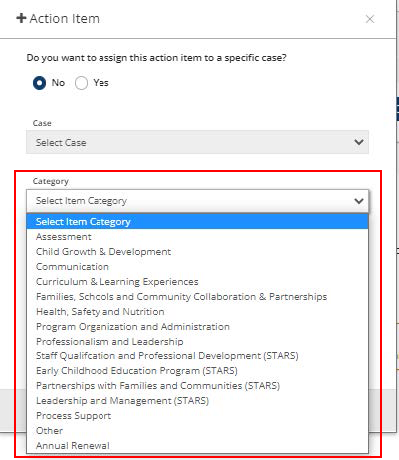The width and height of the screenshot is (399, 460).
Task: Select the Yes radio button
Action: coord(81,83)
